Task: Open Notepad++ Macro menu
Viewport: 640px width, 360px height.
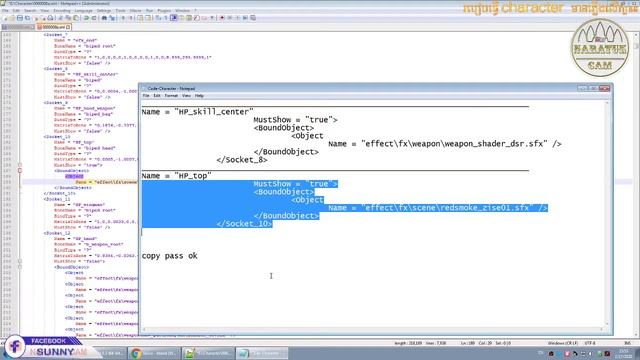Action: [135, 11]
